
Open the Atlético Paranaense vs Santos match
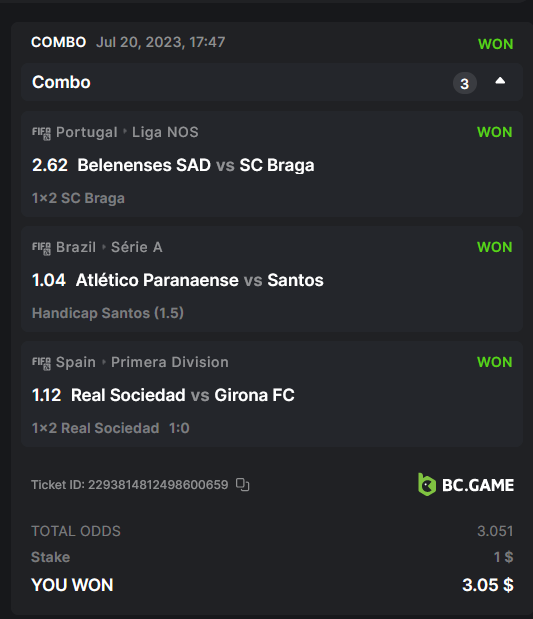point(200,280)
